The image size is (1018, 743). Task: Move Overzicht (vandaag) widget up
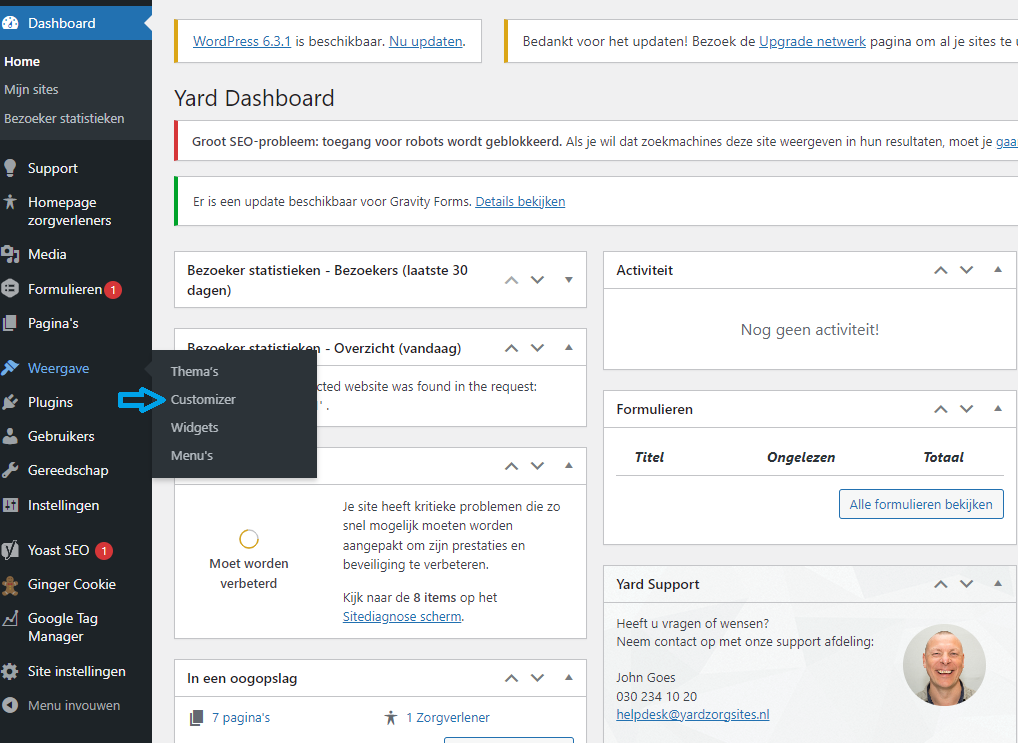click(x=512, y=348)
